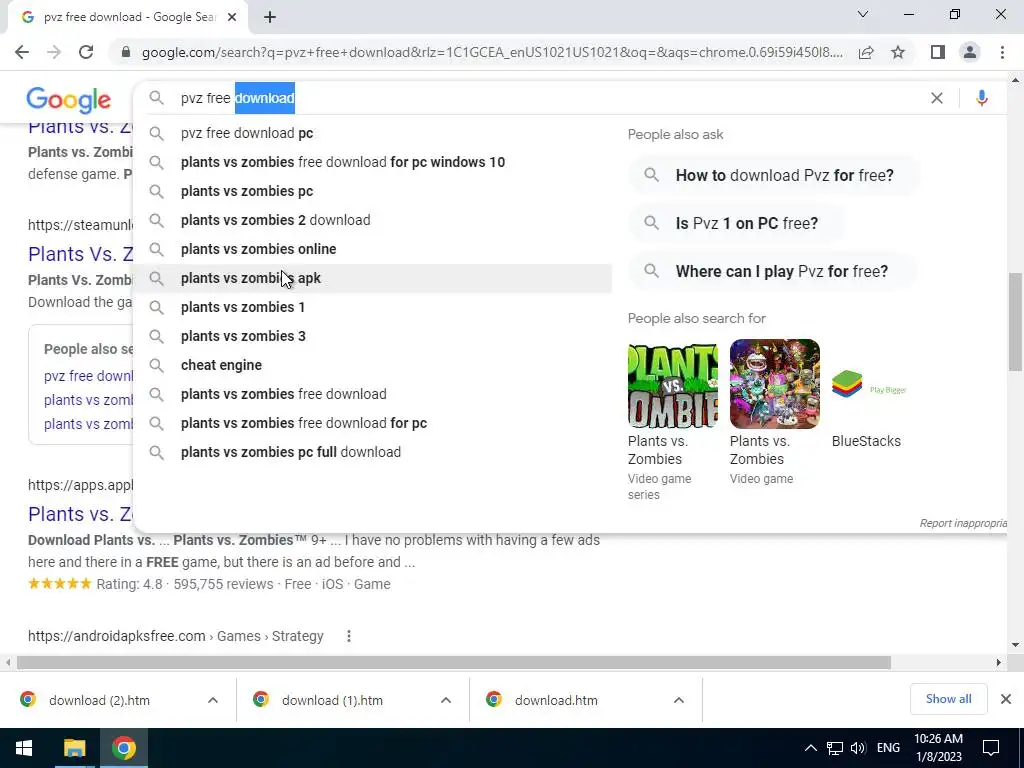Select suggestion free download for pc windows 10

[x=373, y=162]
